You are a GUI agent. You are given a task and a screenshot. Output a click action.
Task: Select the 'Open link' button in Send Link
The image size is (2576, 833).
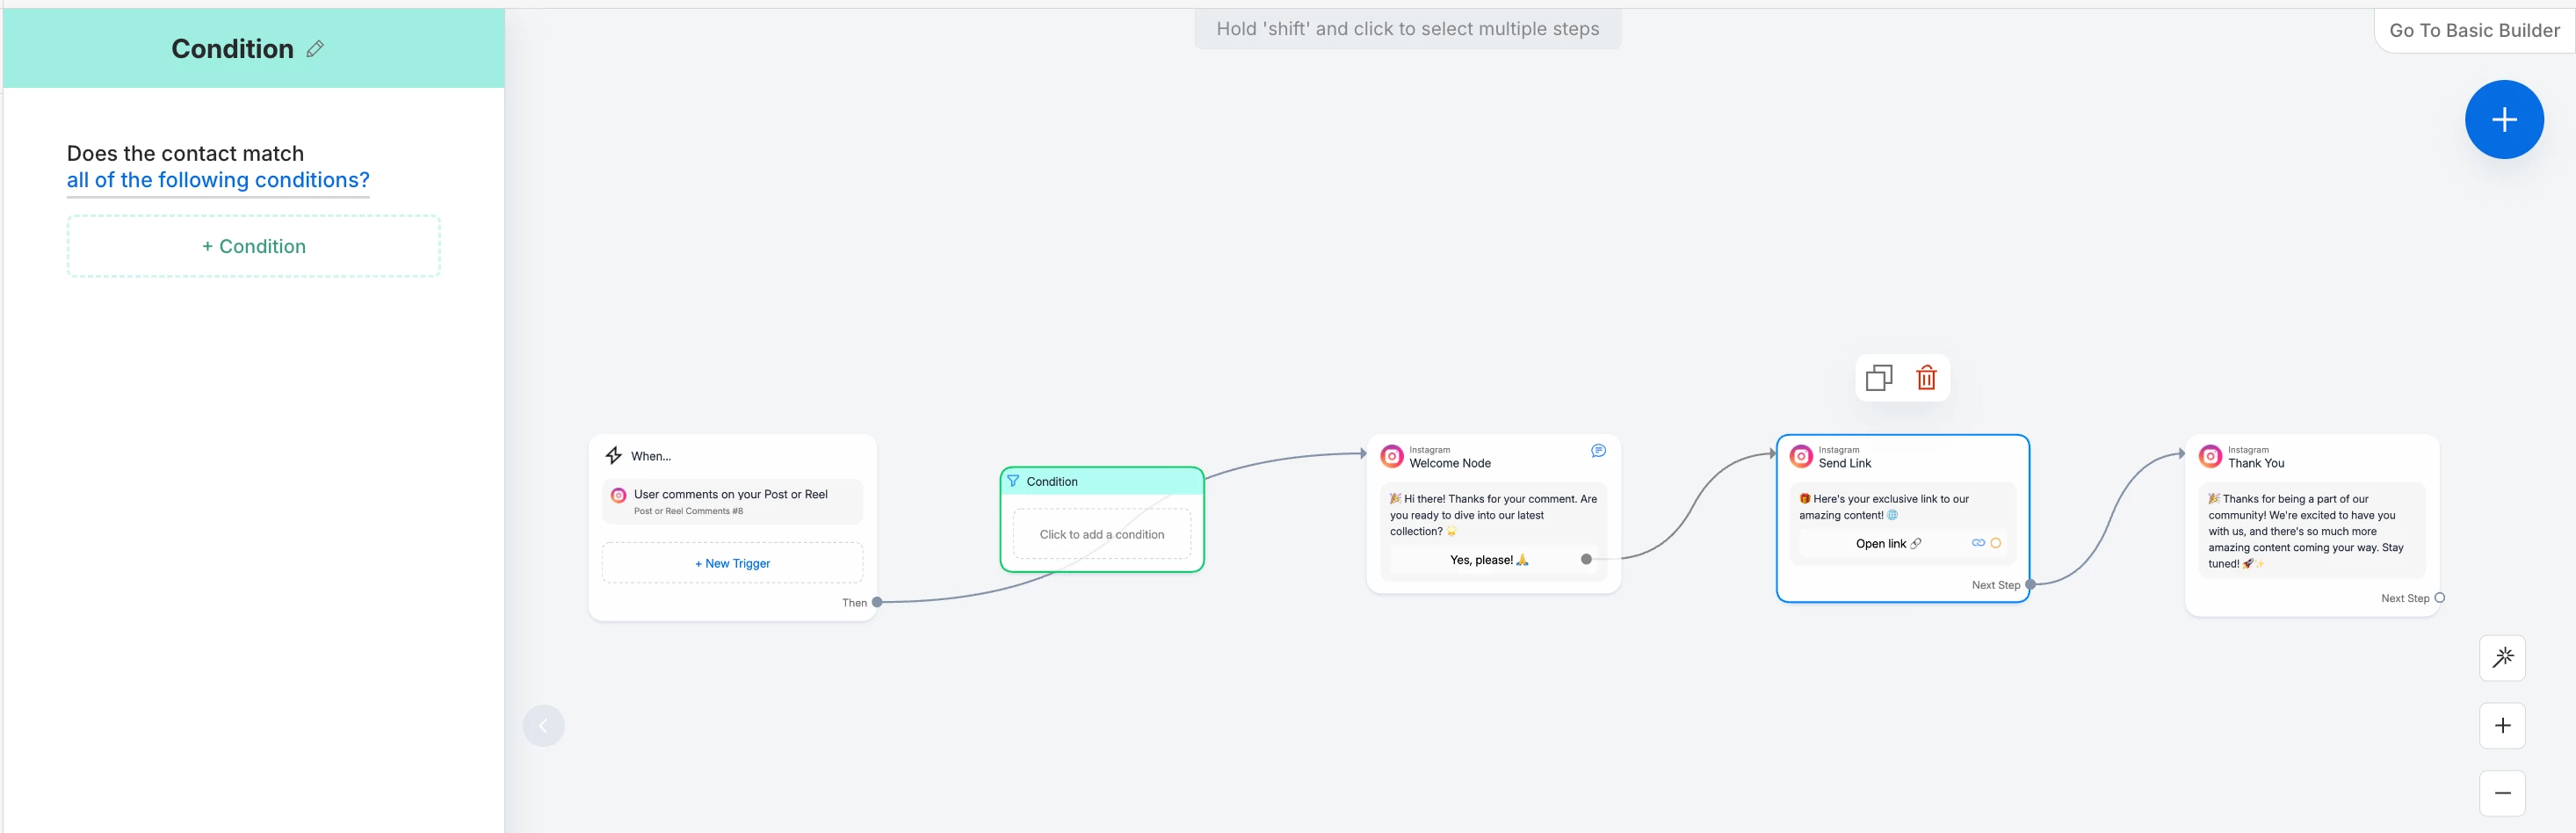[1888, 544]
